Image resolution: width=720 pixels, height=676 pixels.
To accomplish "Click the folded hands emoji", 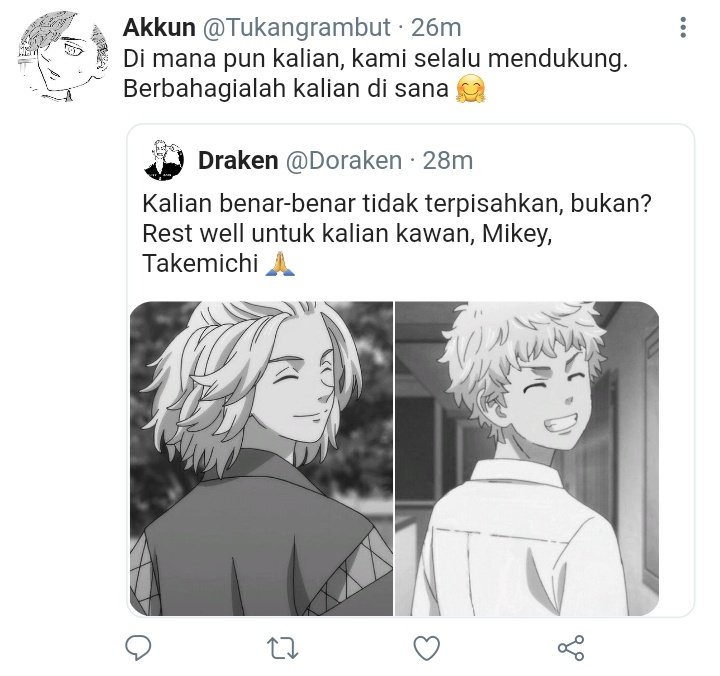I will tap(280, 264).
